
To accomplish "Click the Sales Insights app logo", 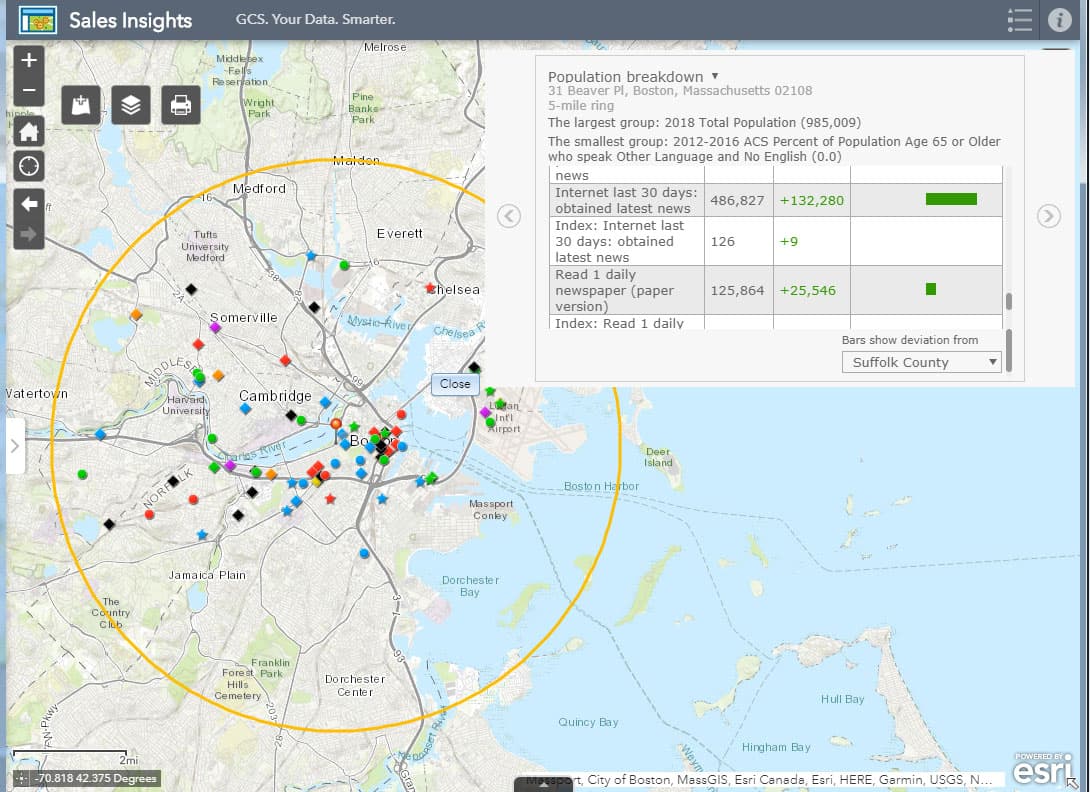I will 38,19.
